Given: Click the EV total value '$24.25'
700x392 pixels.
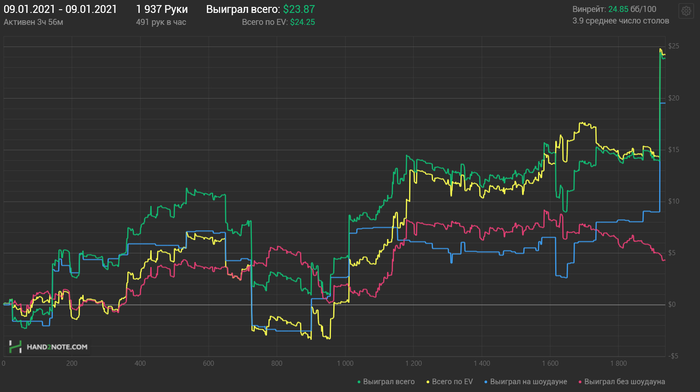Looking at the screenshot, I should click(x=302, y=22).
